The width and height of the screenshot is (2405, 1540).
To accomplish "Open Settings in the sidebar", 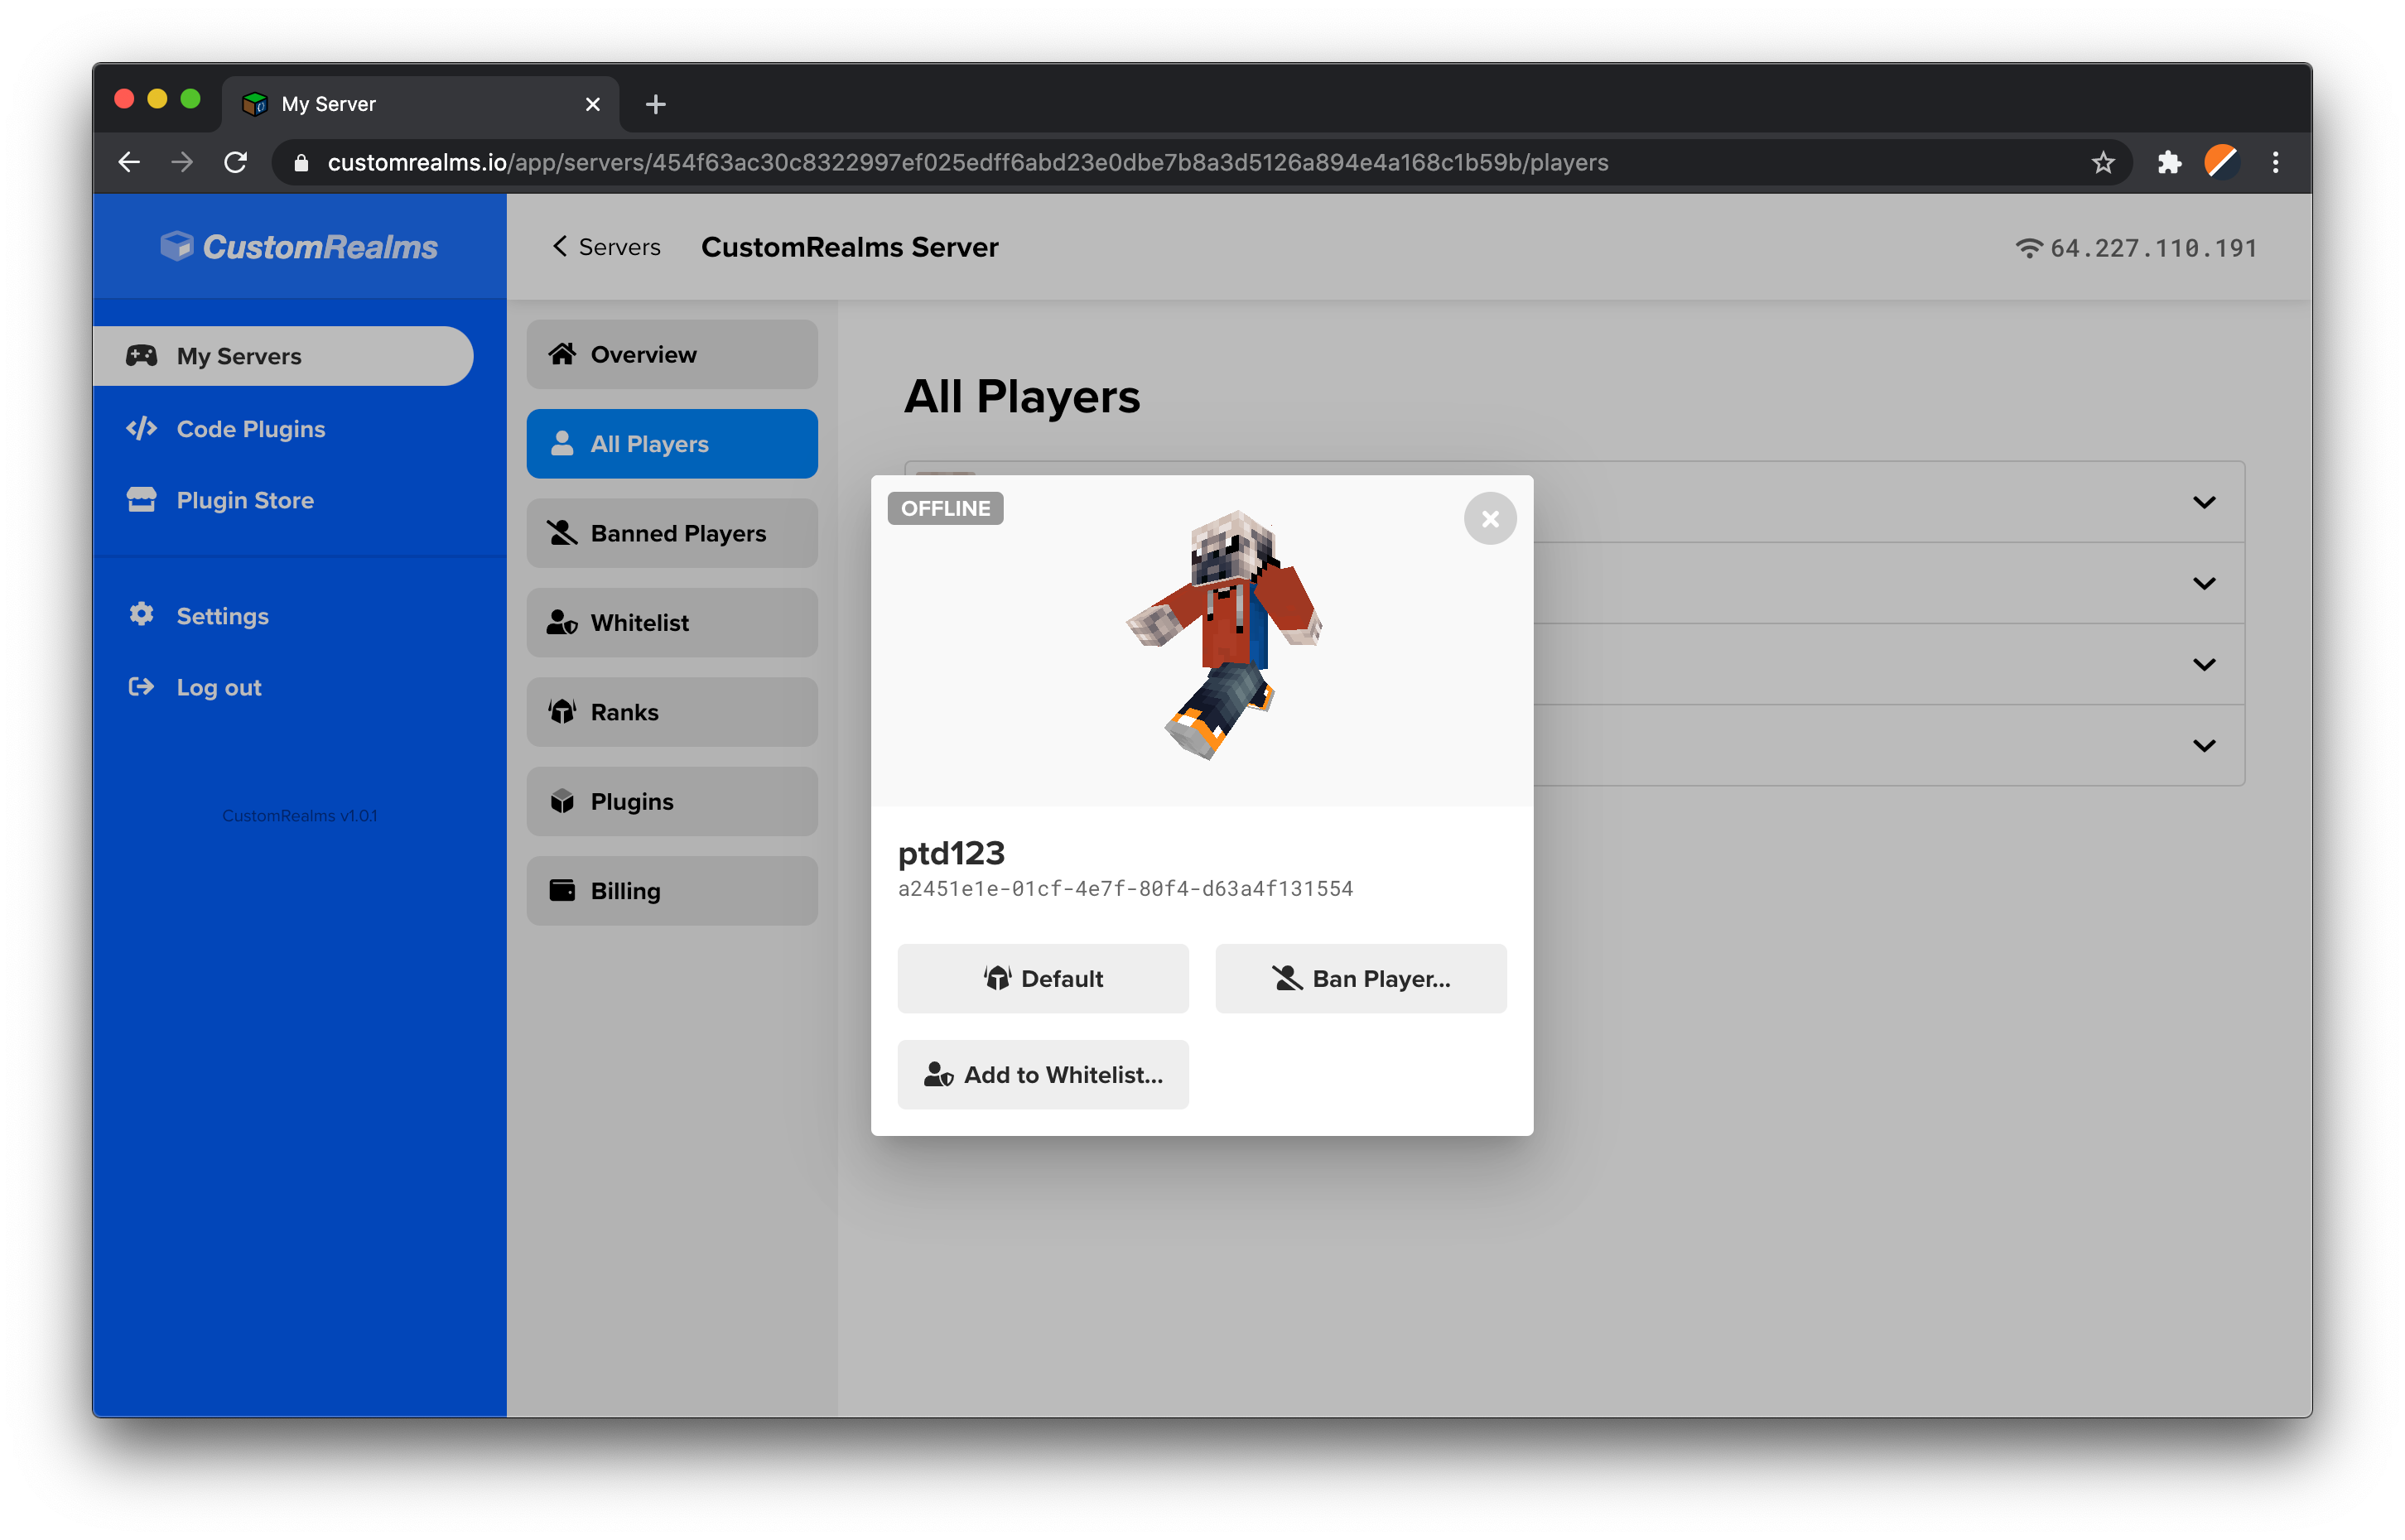I will tap(198, 616).
